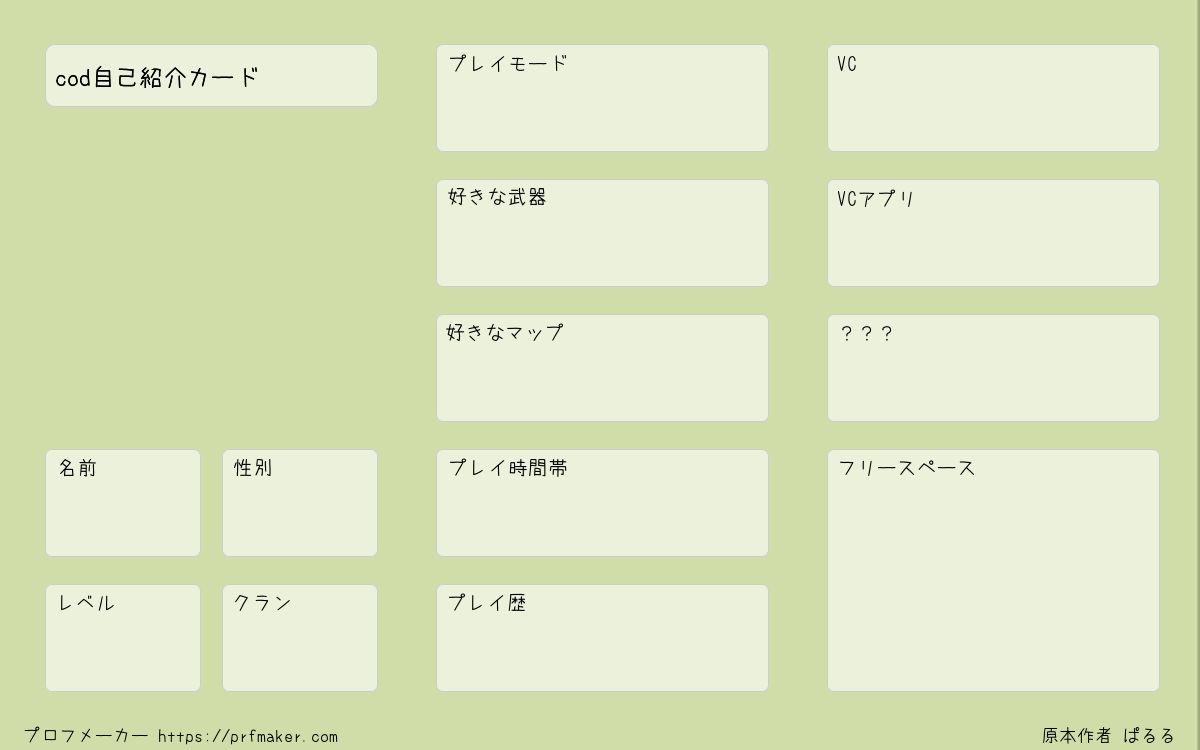The width and height of the screenshot is (1200, 750).
Task: Click the 好きな武器 label text
Action: point(497,197)
